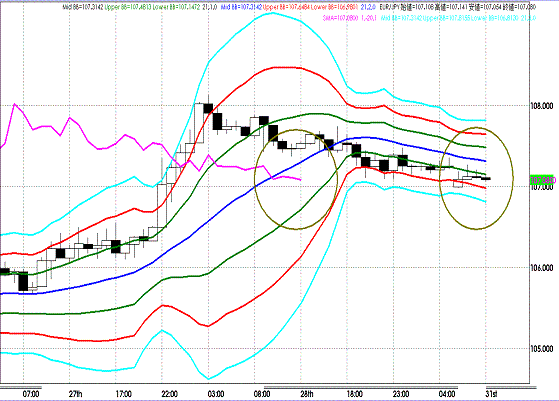559x401 pixels.
Task: Click the black Mid BB legend at top left
Action: coord(83,7)
